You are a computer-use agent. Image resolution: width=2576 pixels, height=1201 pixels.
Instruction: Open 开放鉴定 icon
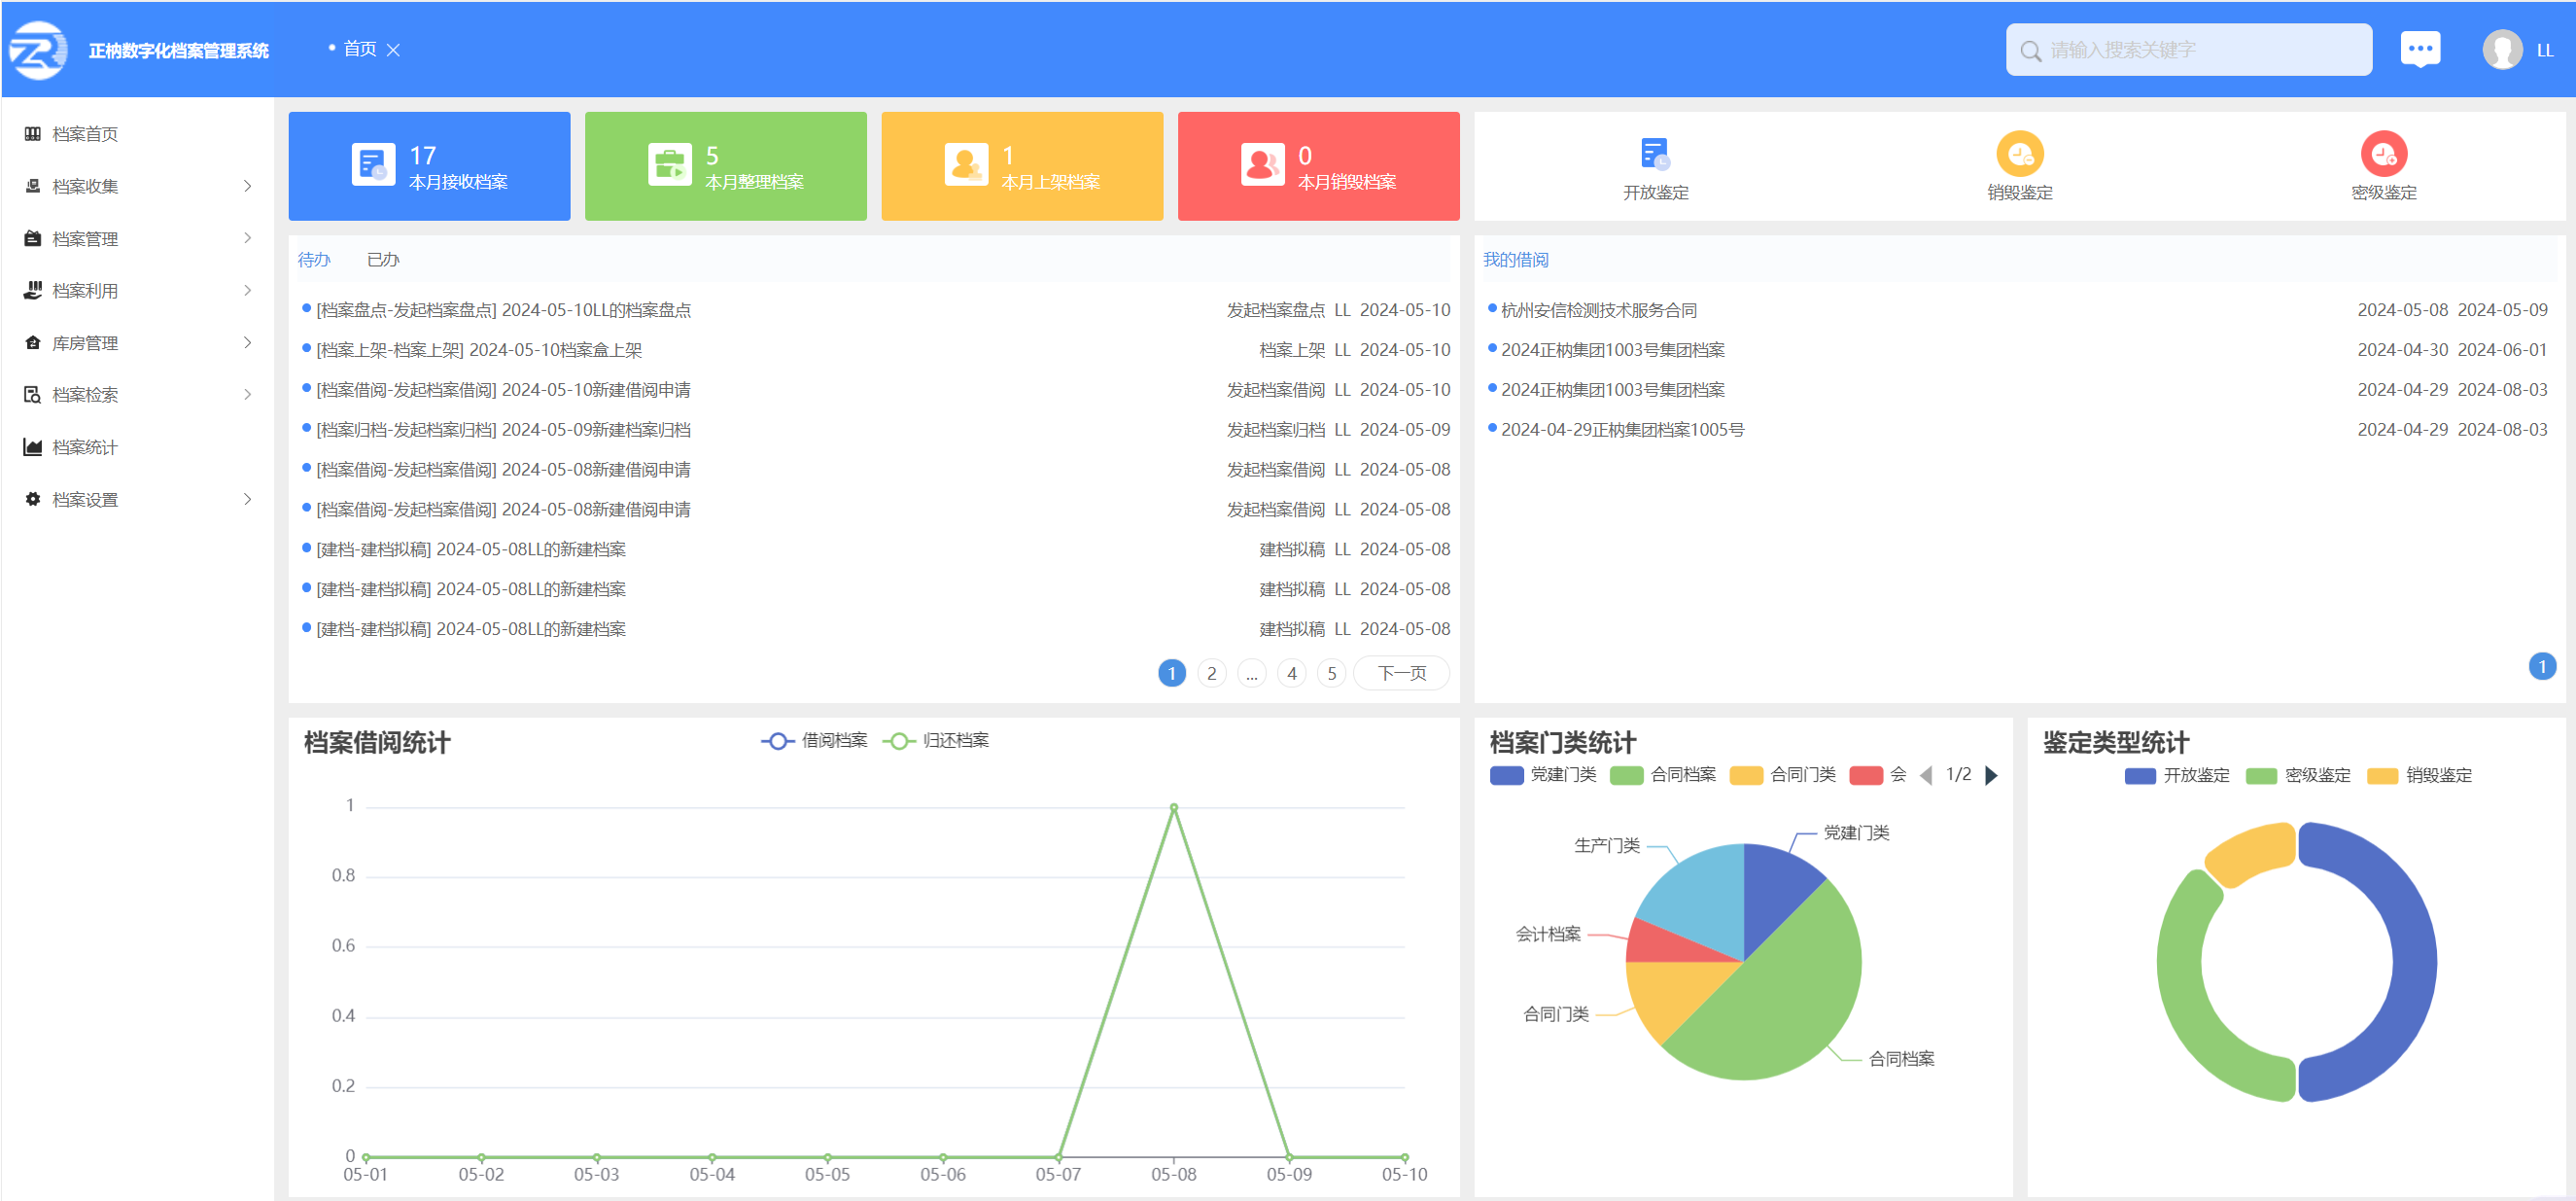pyautogui.click(x=1655, y=153)
